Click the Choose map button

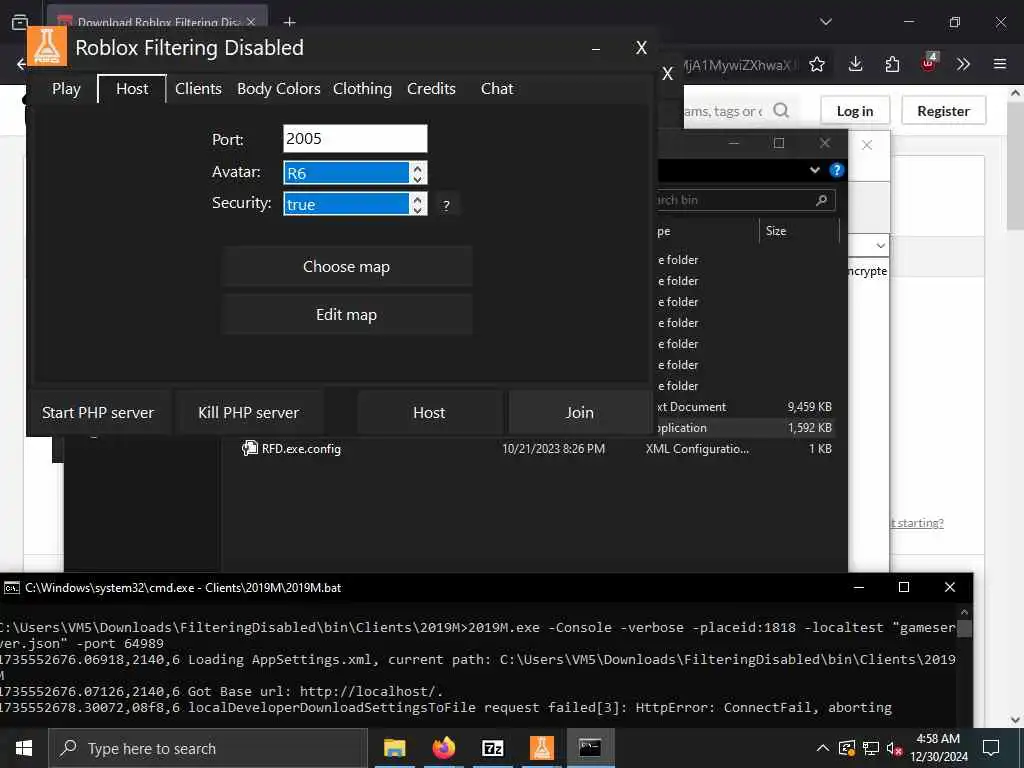tap(346, 266)
